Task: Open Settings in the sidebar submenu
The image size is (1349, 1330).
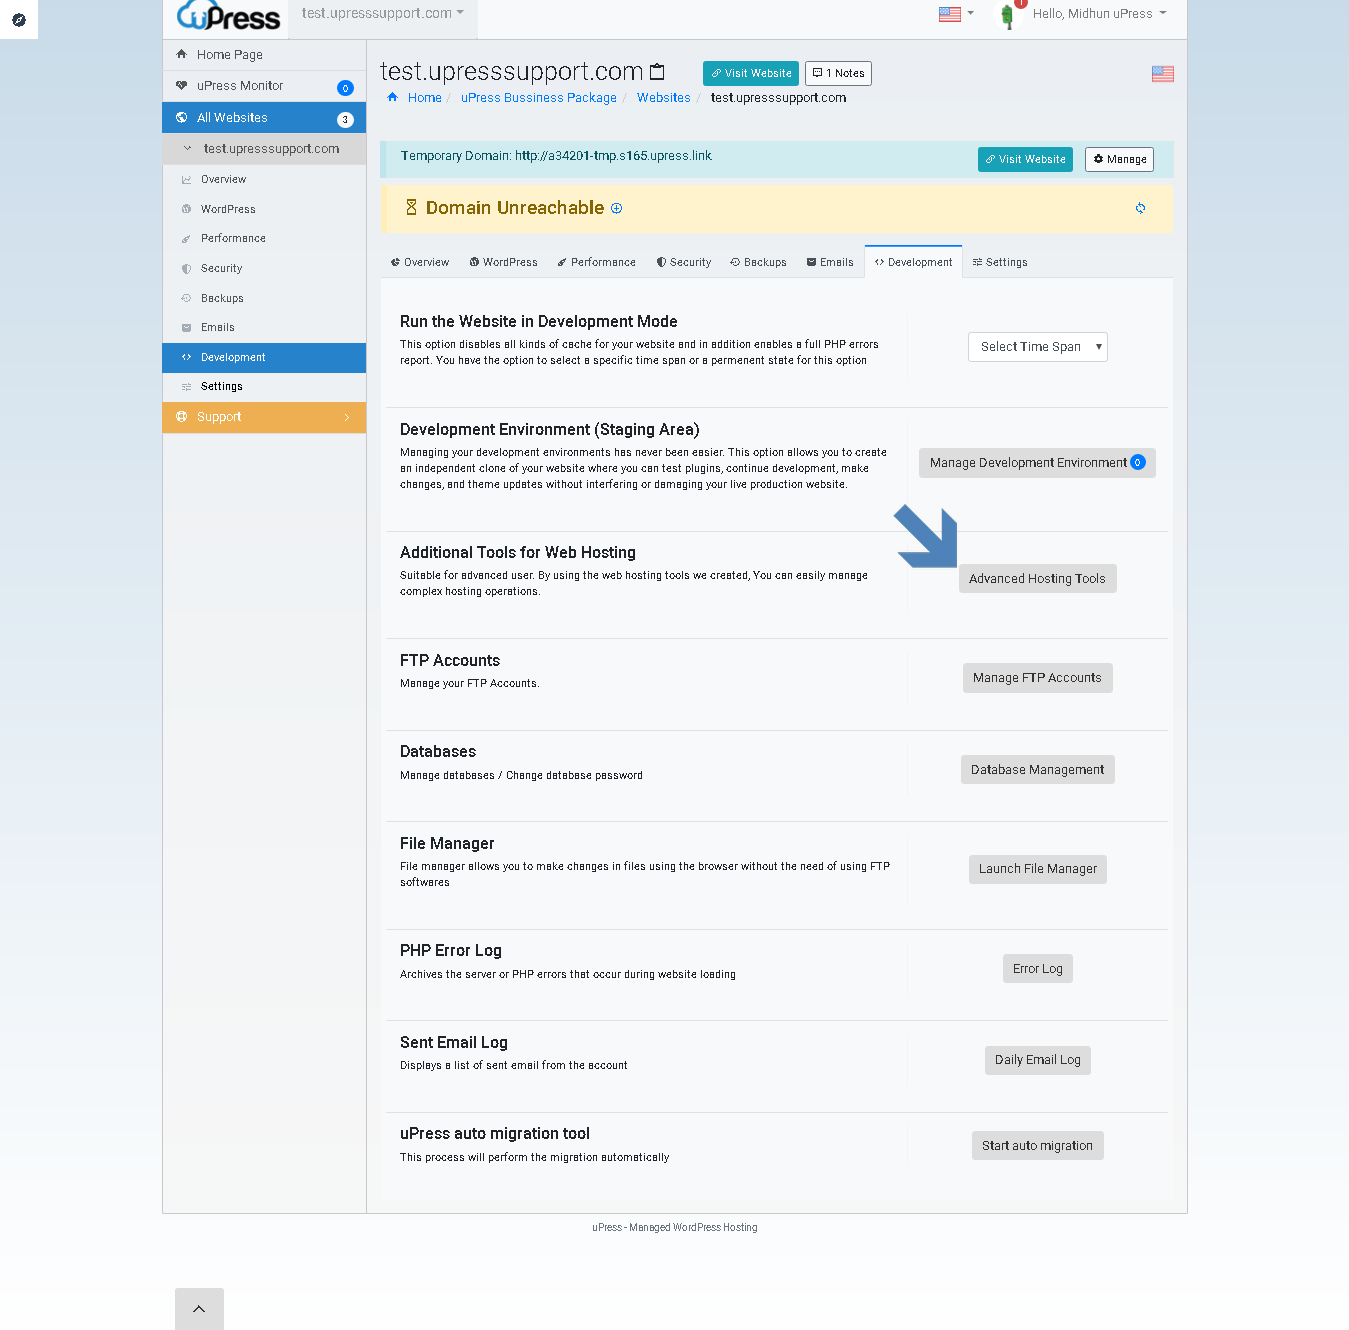Action: (264, 387)
